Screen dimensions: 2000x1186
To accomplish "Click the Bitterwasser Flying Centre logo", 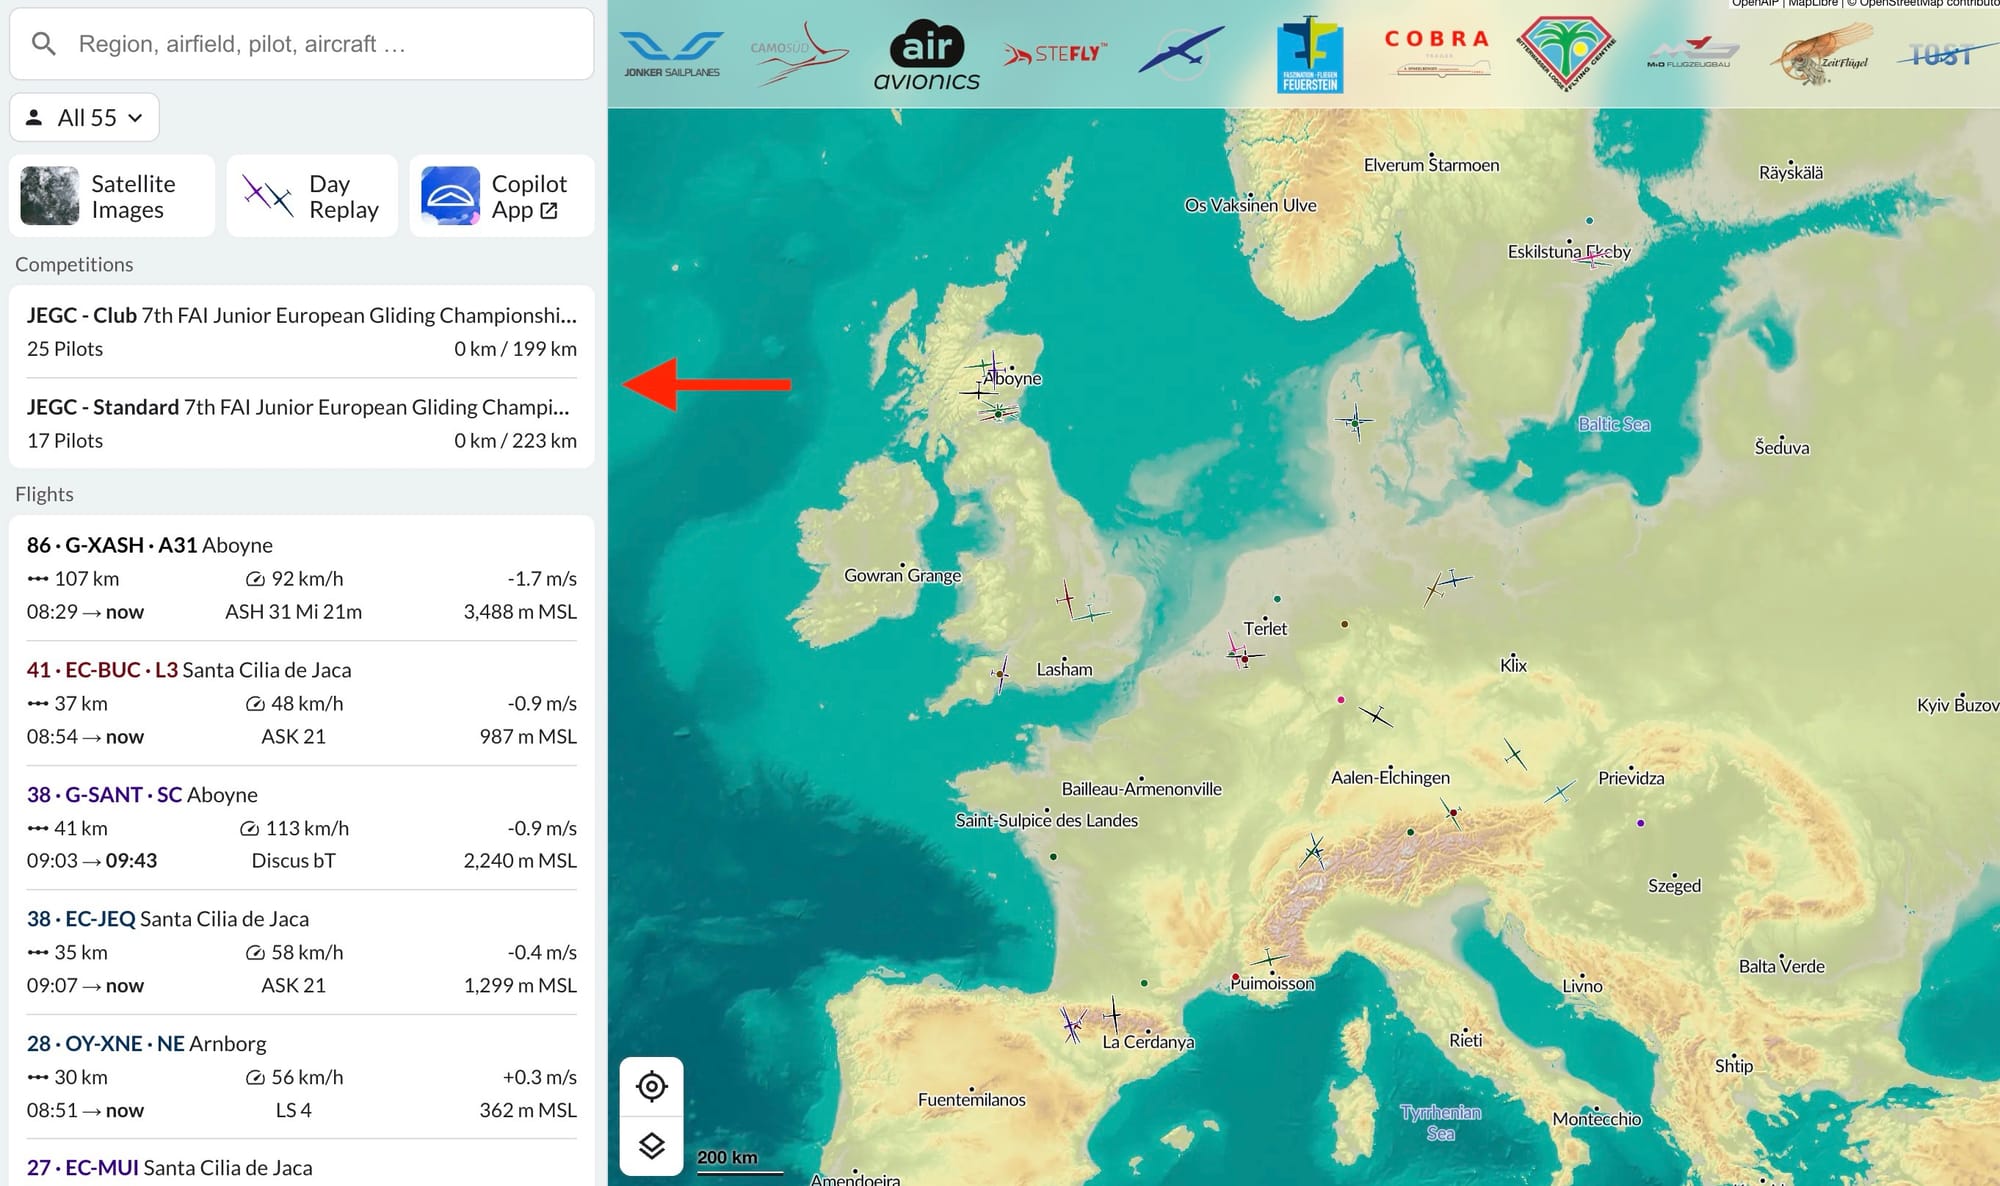I will [1565, 54].
